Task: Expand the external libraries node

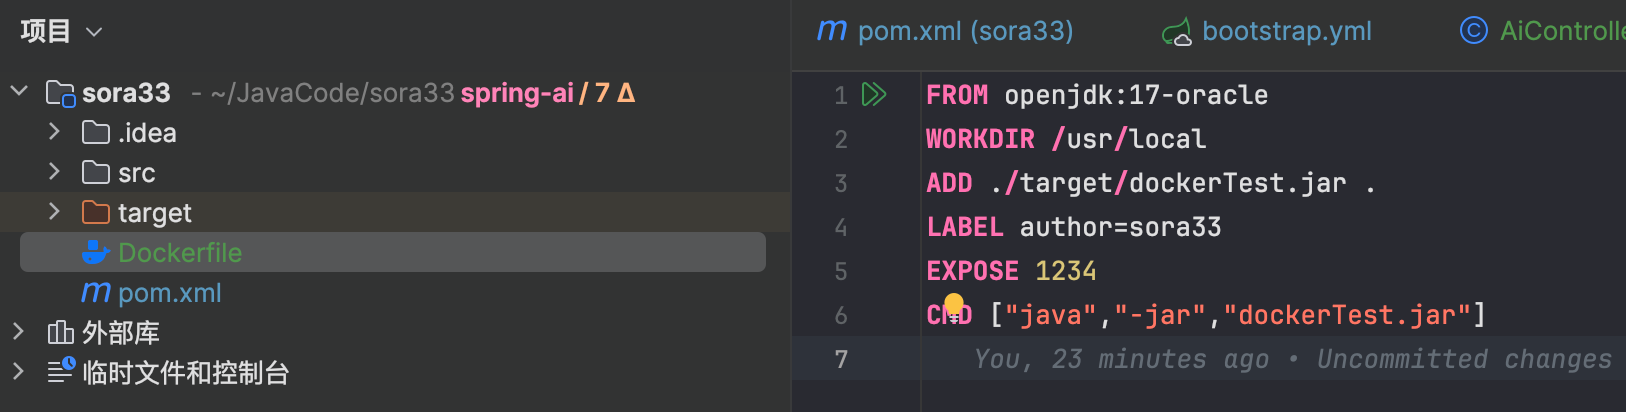Action: (x=18, y=331)
